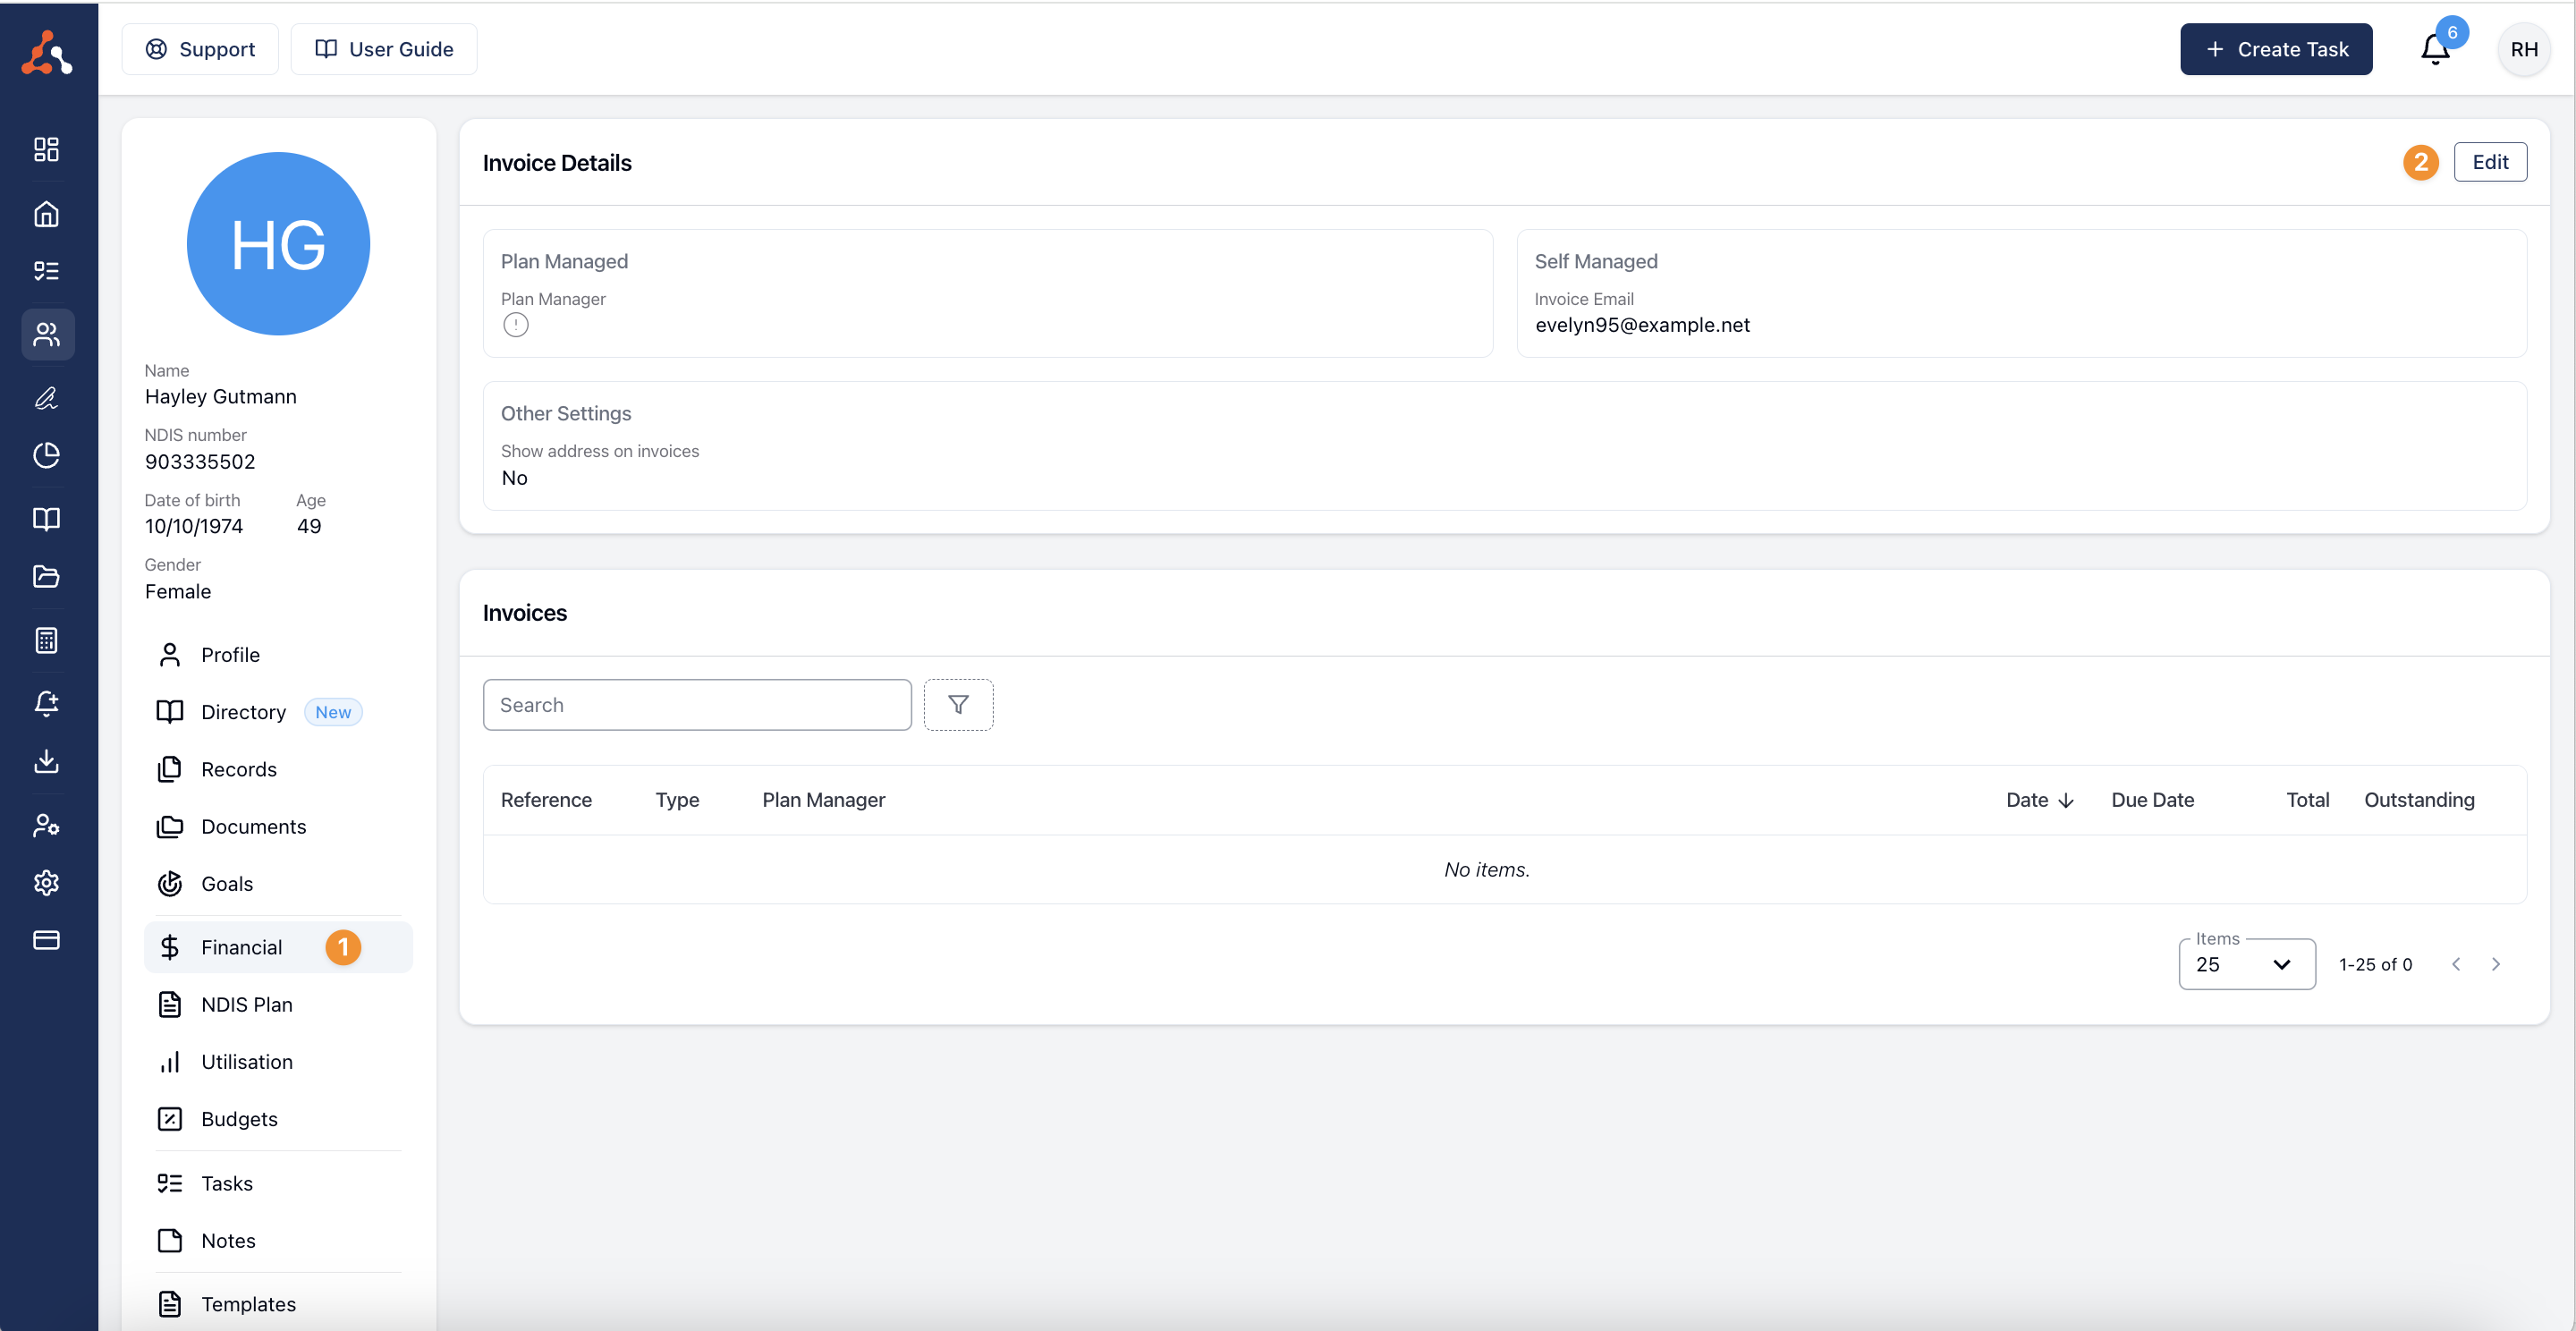This screenshot has height=1331, width=2576.
Task: Click the Edit button in Invoice Details
Action: (2489, 162)
